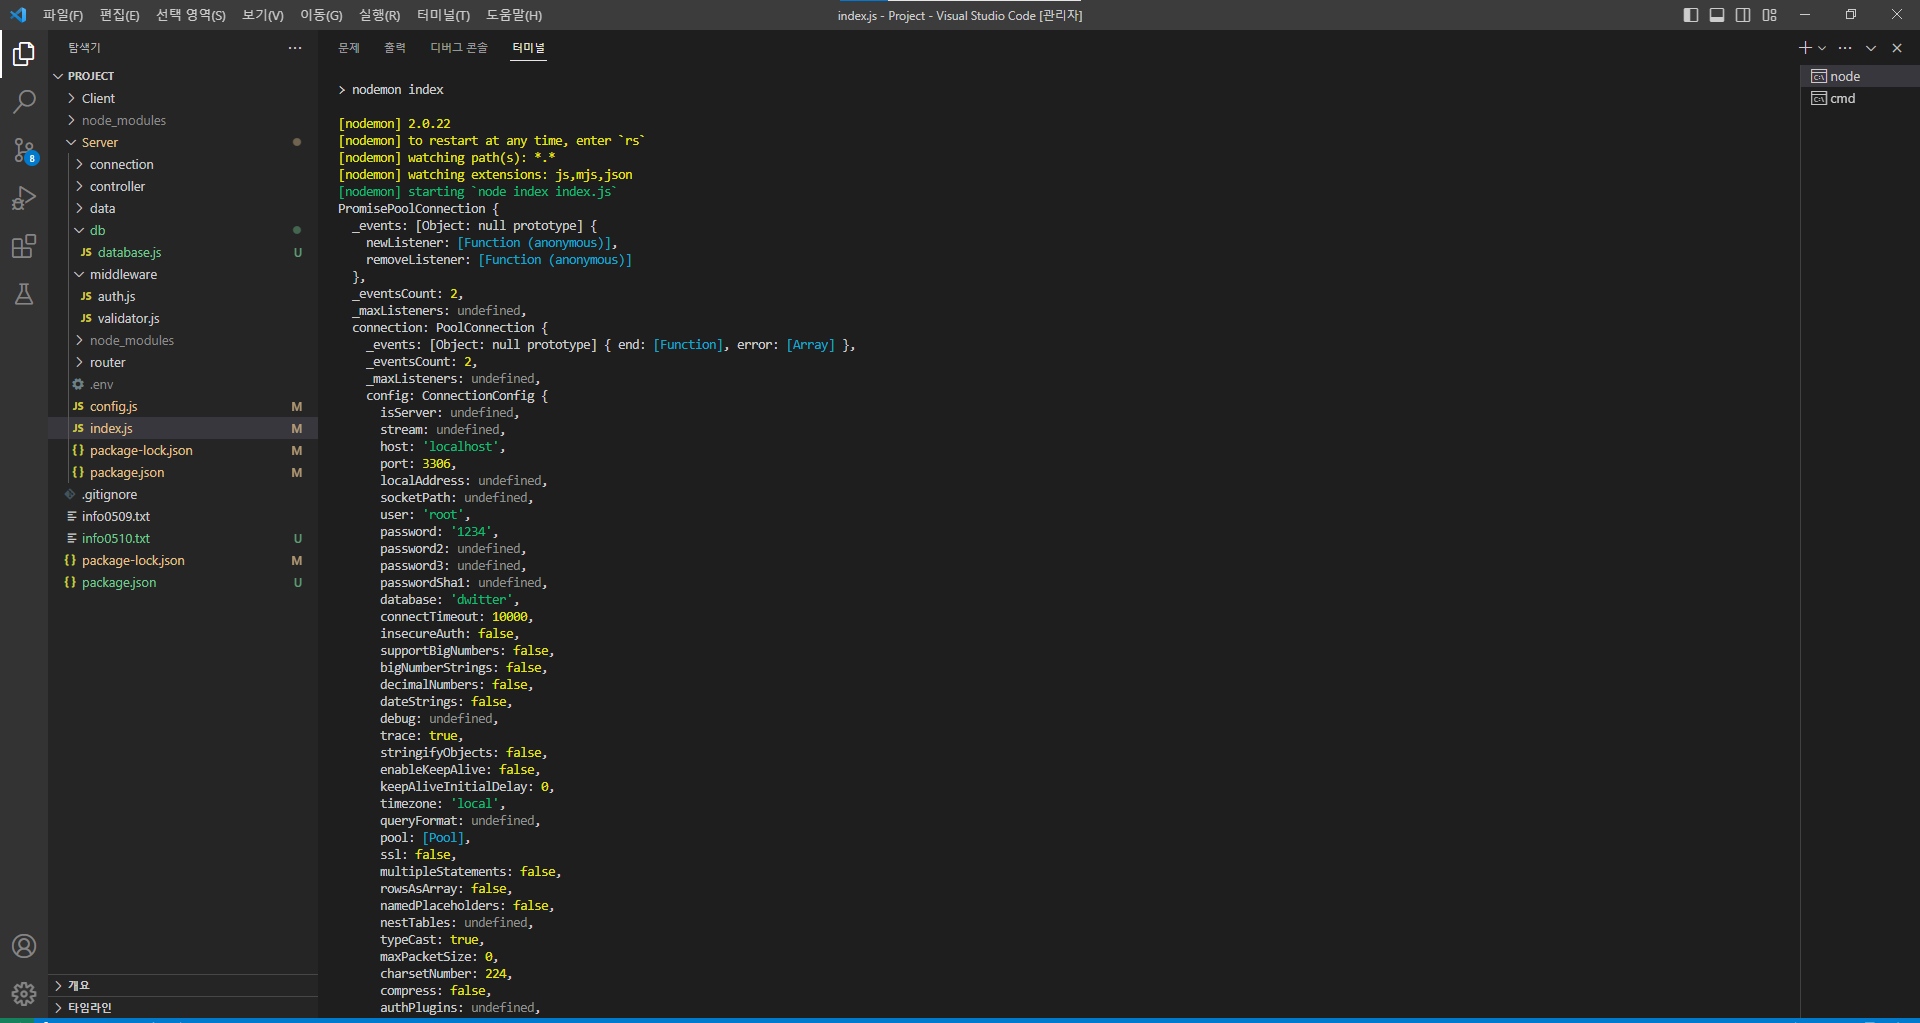
Task: Open the 터미널(T) menu
Action: 443,15
